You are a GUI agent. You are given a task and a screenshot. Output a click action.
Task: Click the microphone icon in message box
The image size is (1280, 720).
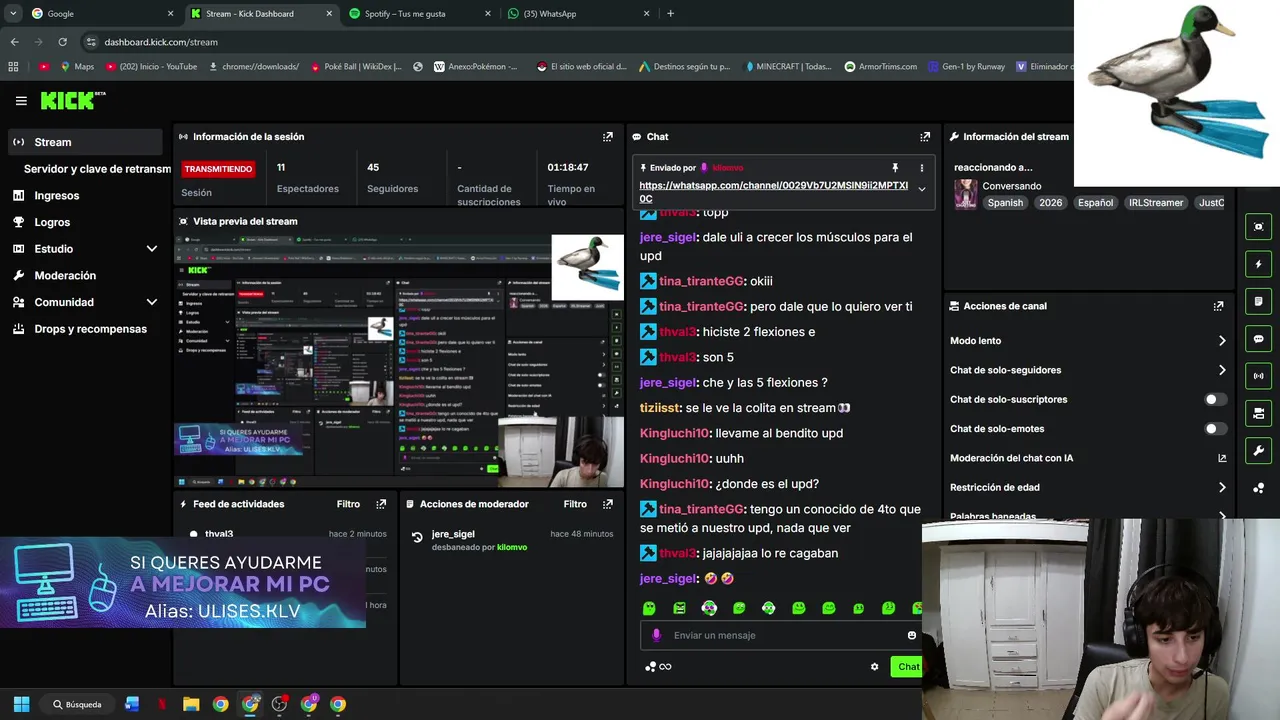tap(656, 635)
